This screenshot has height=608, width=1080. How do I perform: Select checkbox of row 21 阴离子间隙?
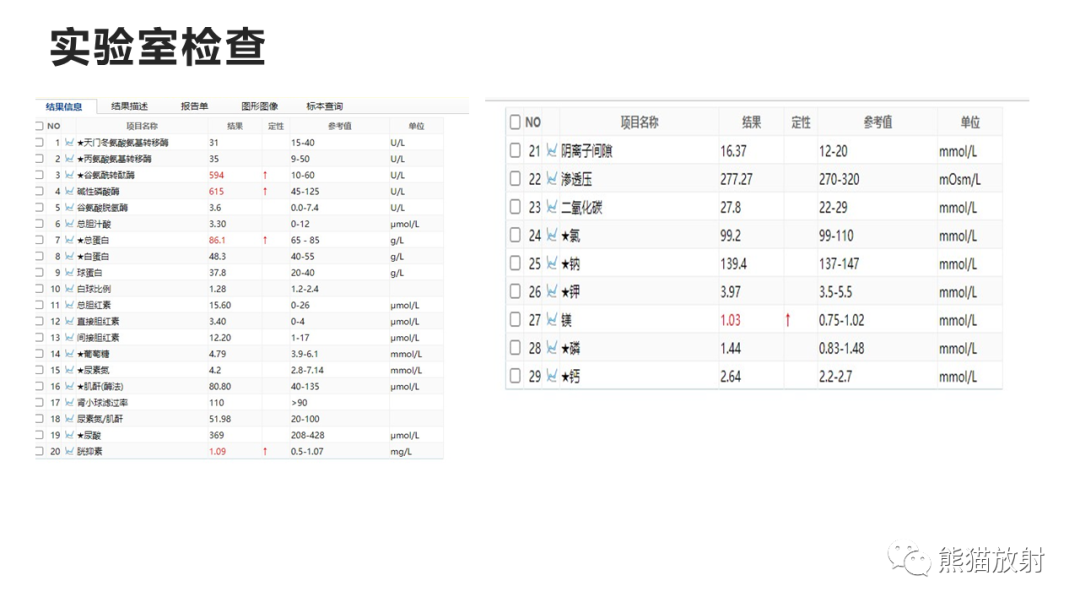pyautogui.click(x=515, y=150)
